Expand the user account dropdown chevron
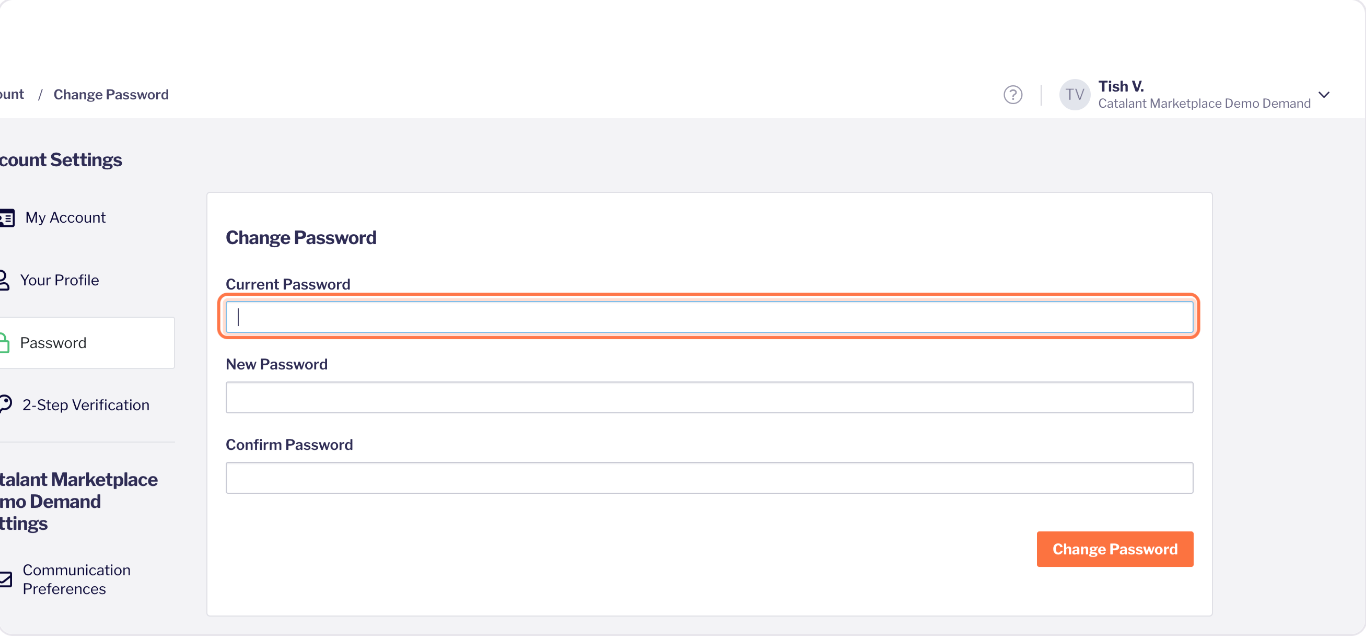 click(x=1324, y=95)
